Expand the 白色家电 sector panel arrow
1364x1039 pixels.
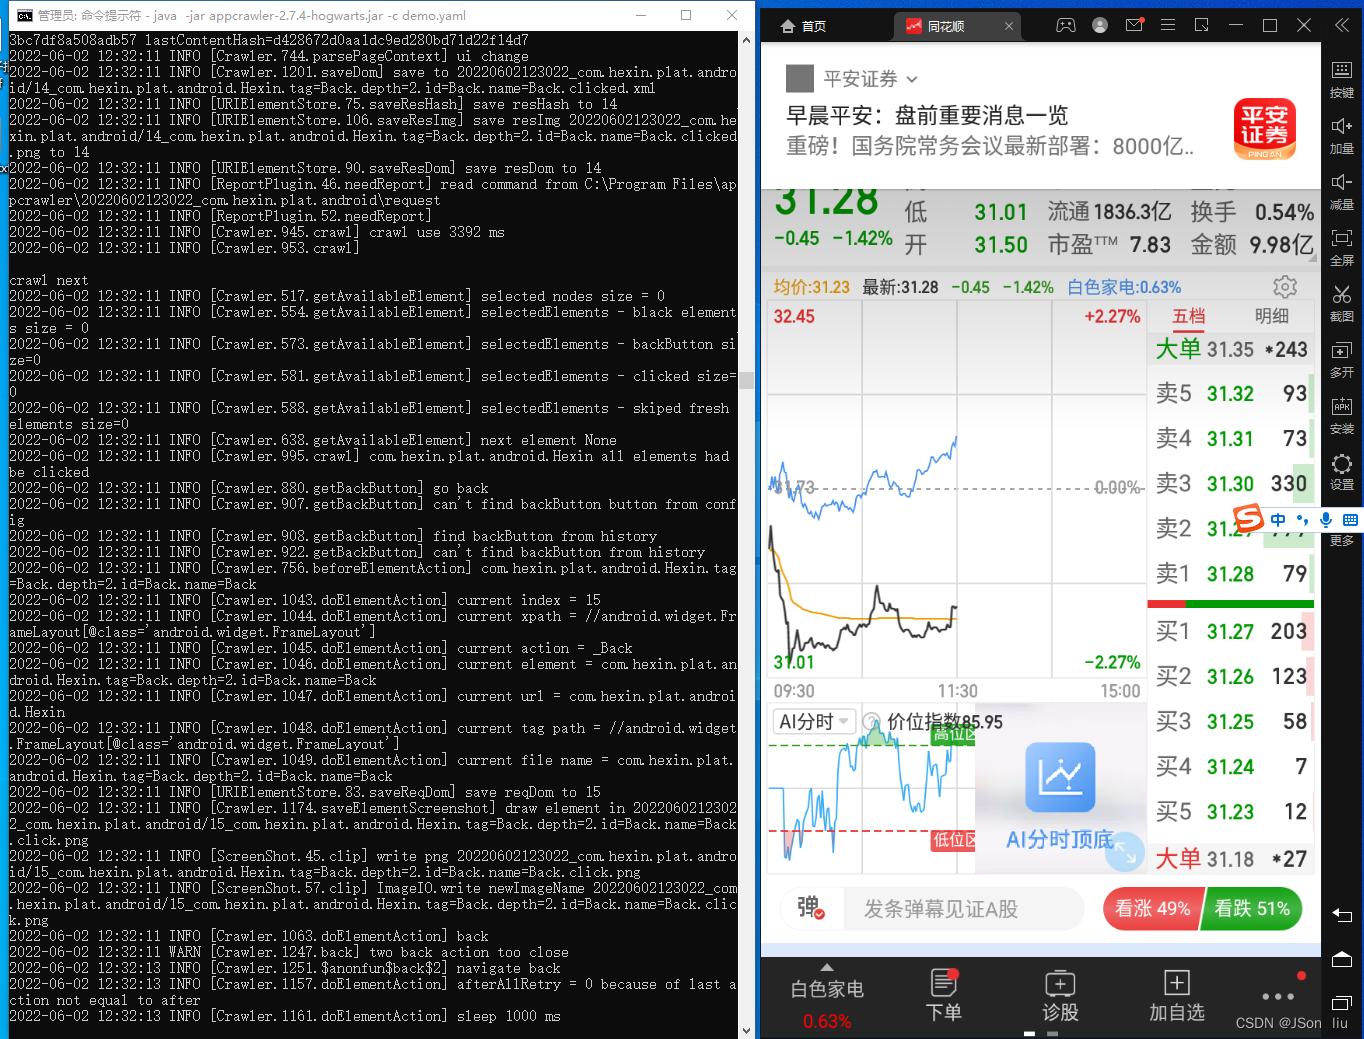click(826, 967)
